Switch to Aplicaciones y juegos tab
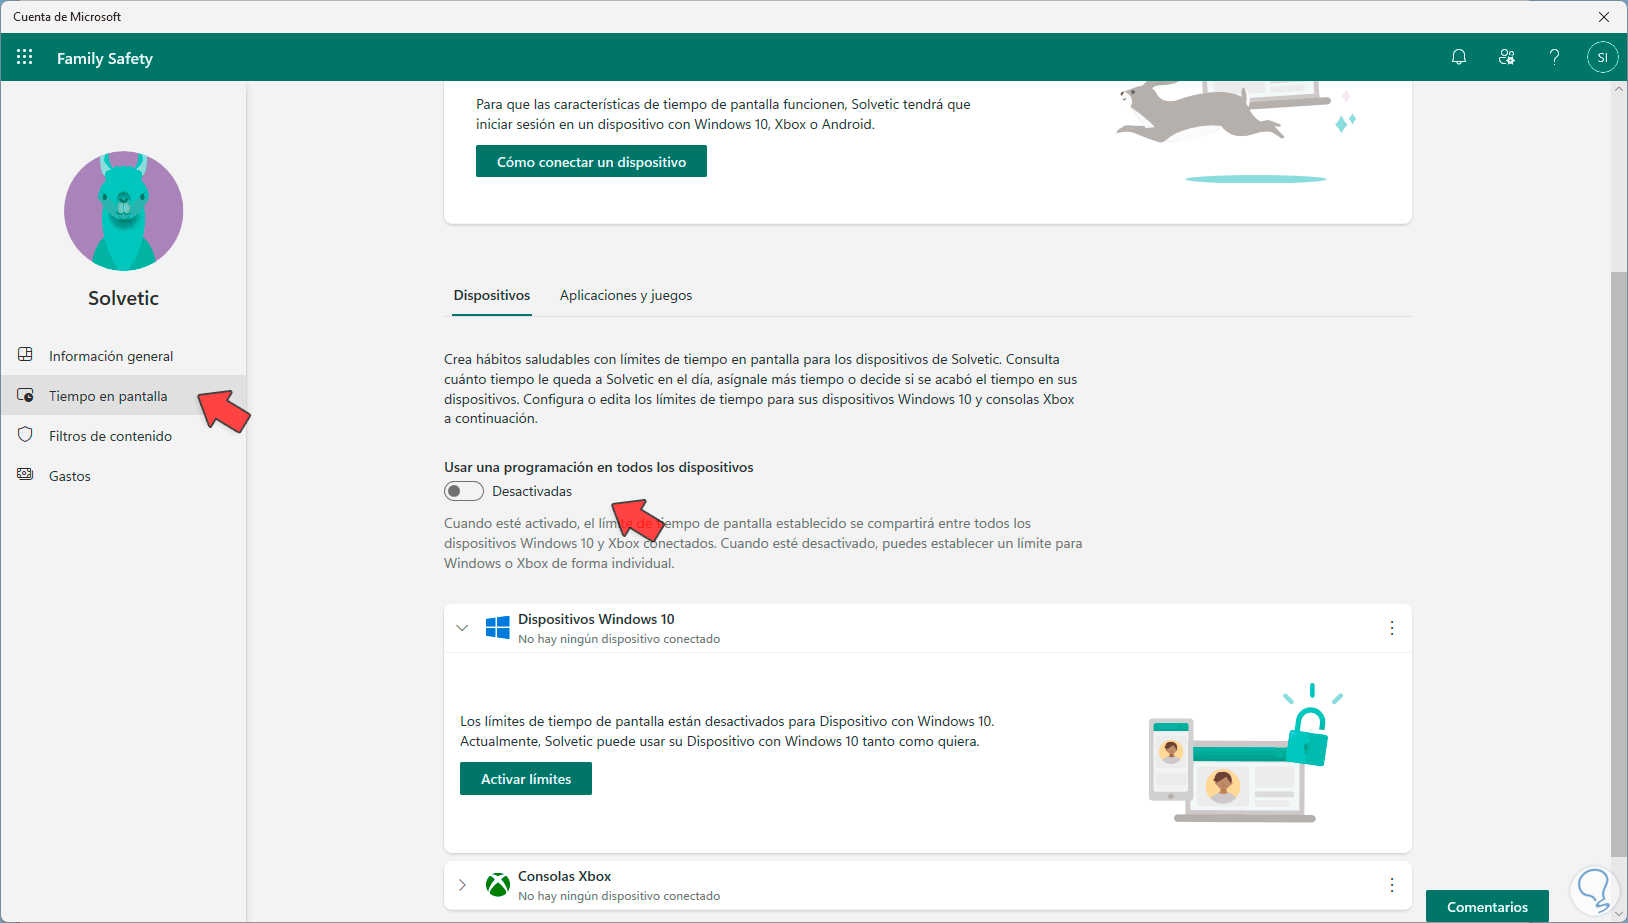Viewport: 1628px width, 923px height. coord(626,296)
